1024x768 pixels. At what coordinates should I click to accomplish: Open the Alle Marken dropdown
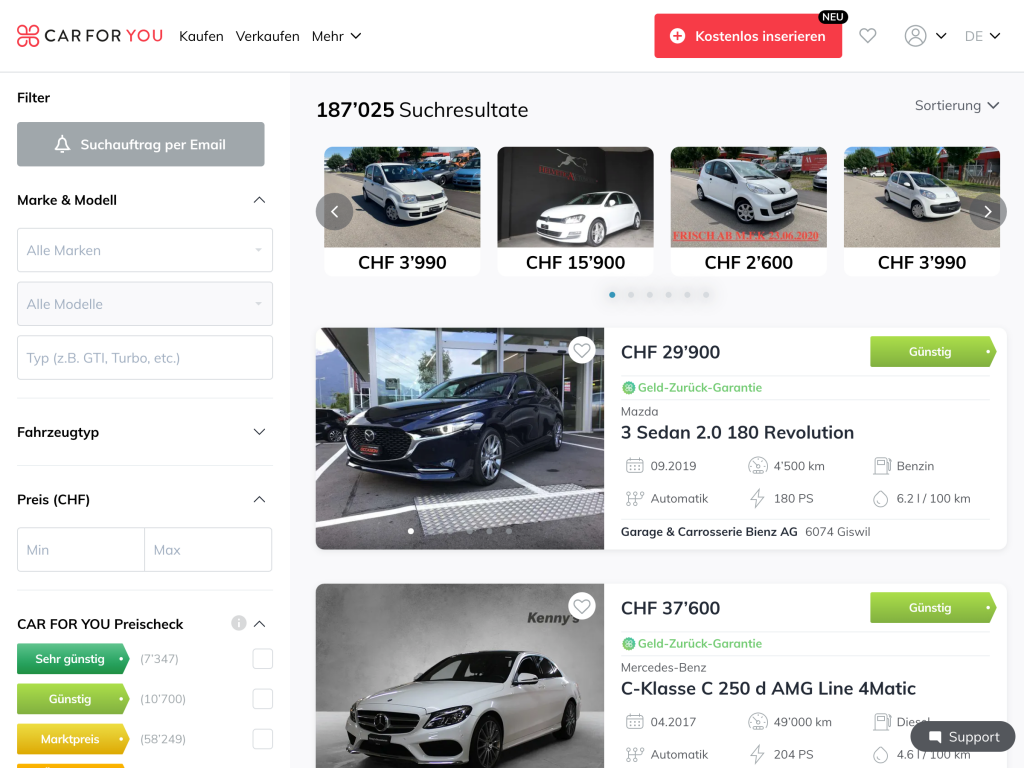pyautogui.click(x=145, y=250)
